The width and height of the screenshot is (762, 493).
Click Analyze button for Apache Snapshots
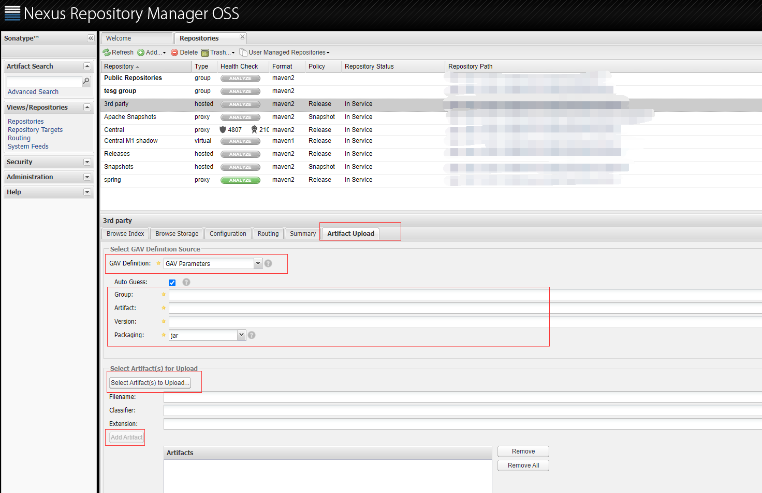(240, 117)
